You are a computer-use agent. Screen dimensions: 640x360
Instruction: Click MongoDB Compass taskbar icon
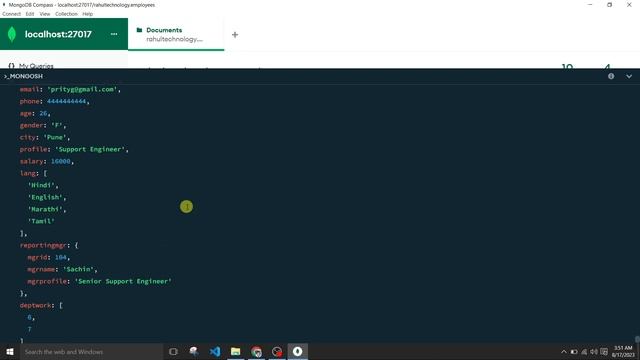pyautogui.click(x=298, y=351)
